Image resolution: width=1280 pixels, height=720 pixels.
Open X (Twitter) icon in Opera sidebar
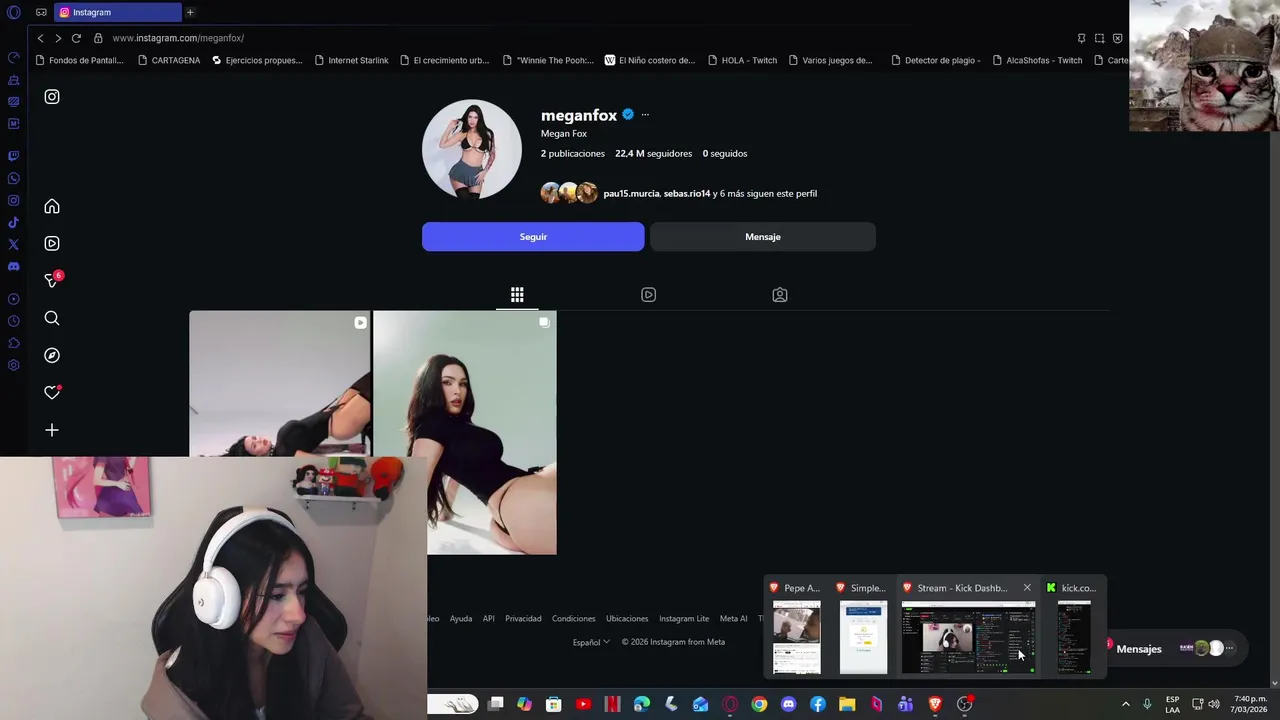pos(14,244)
